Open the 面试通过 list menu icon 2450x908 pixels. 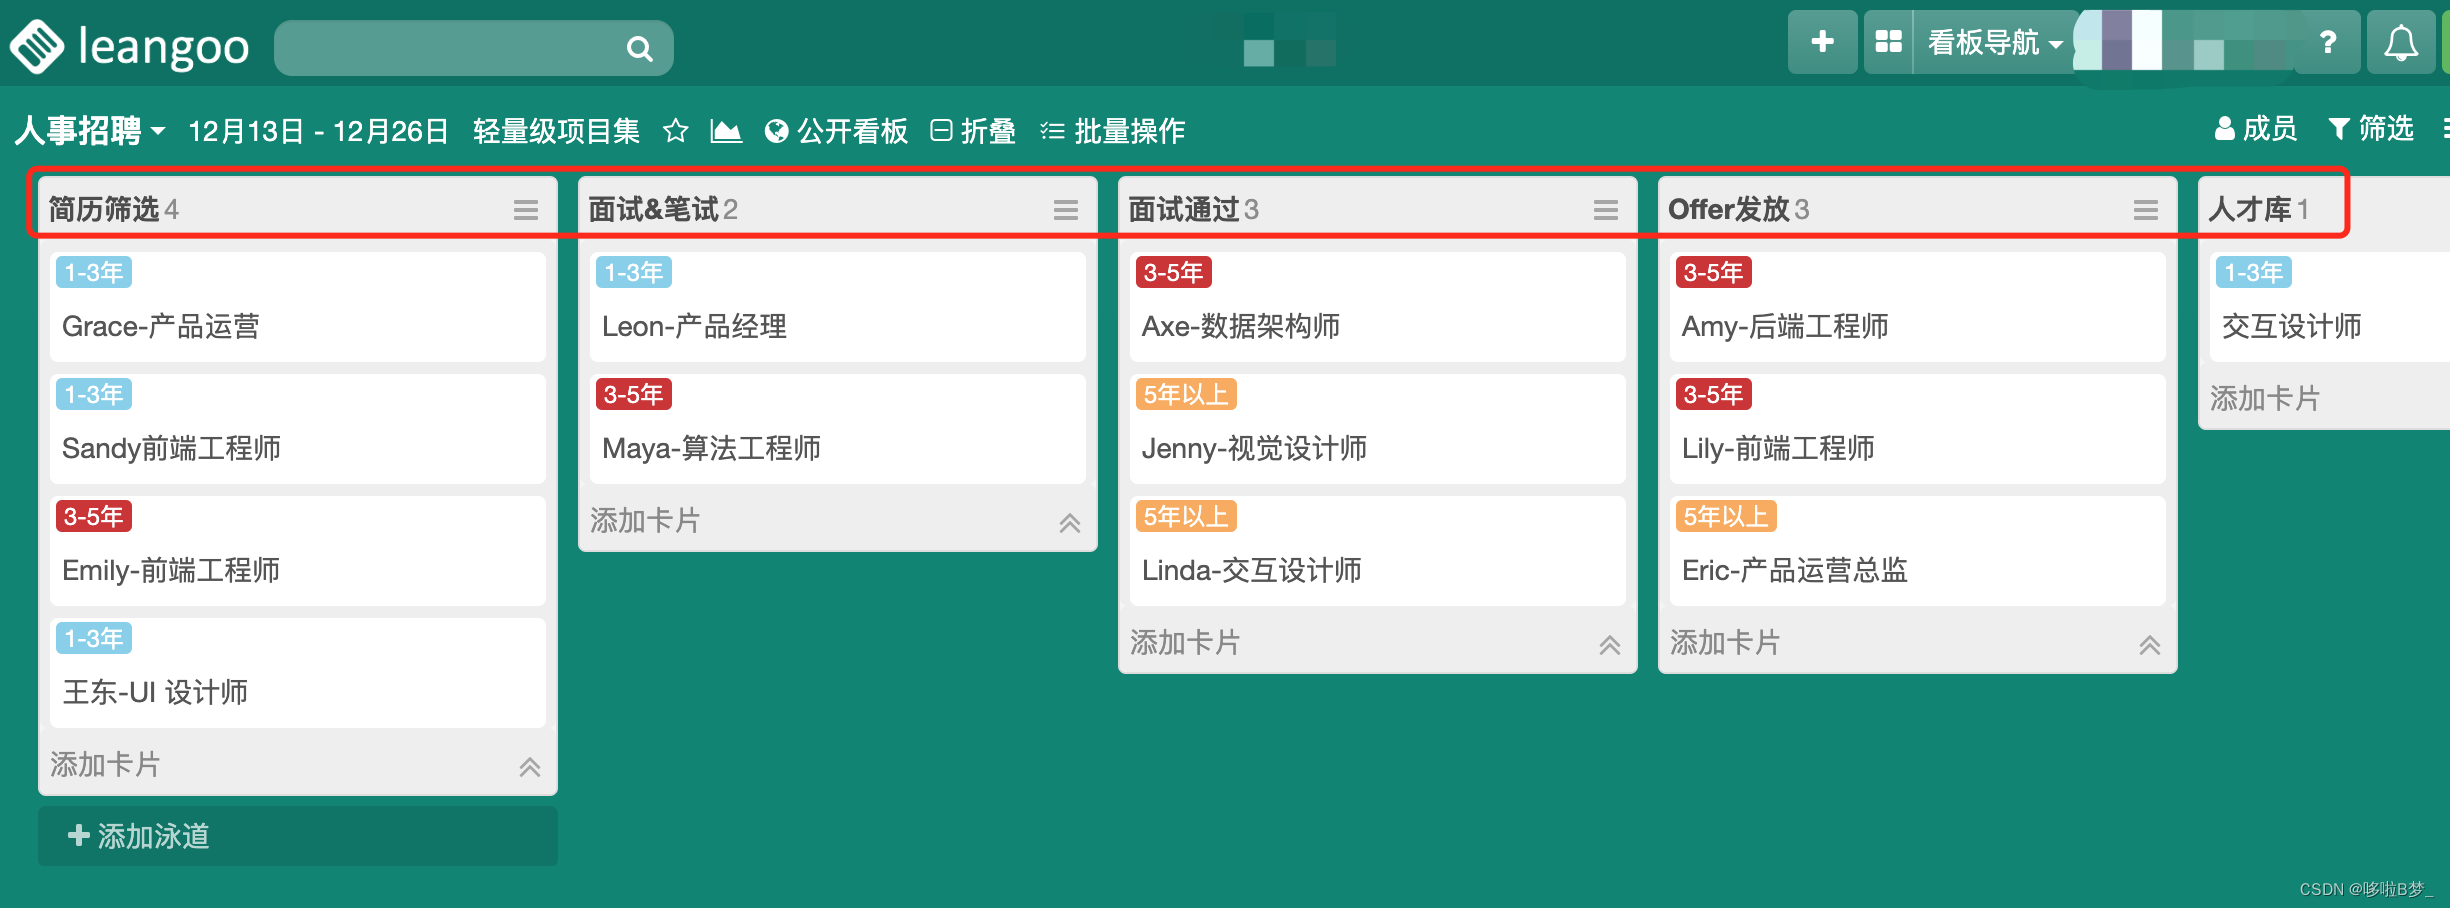[x=1606, y=209]
